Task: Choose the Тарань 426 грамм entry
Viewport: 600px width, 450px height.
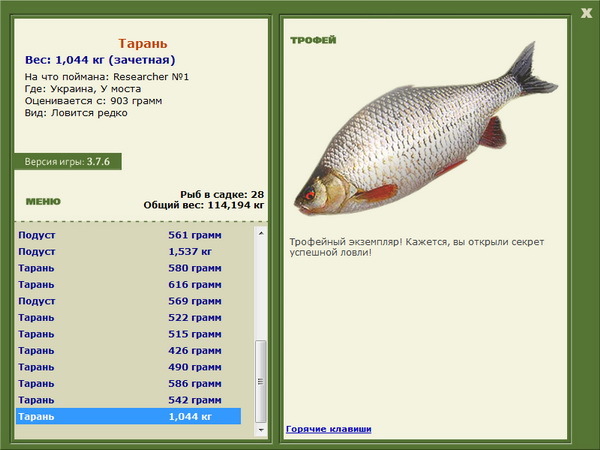Action: (128, 351)
